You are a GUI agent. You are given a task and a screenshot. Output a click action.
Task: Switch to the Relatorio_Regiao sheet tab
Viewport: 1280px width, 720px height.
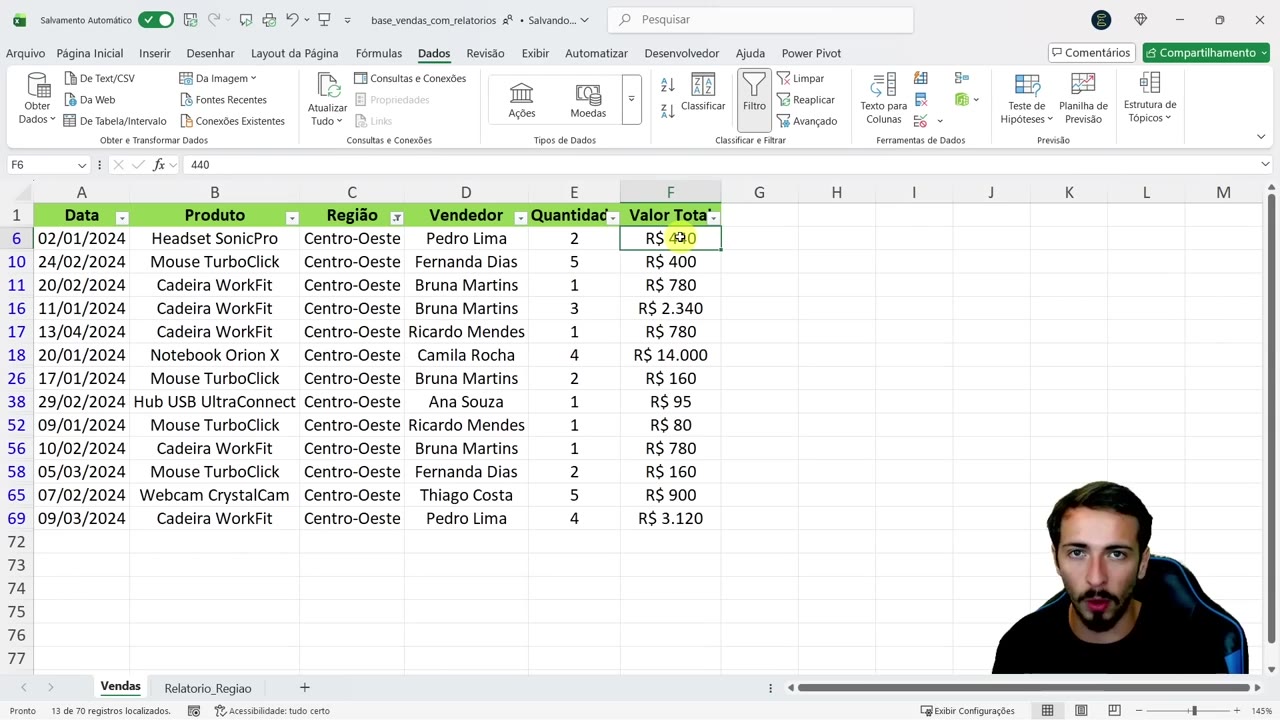(208, 688)
